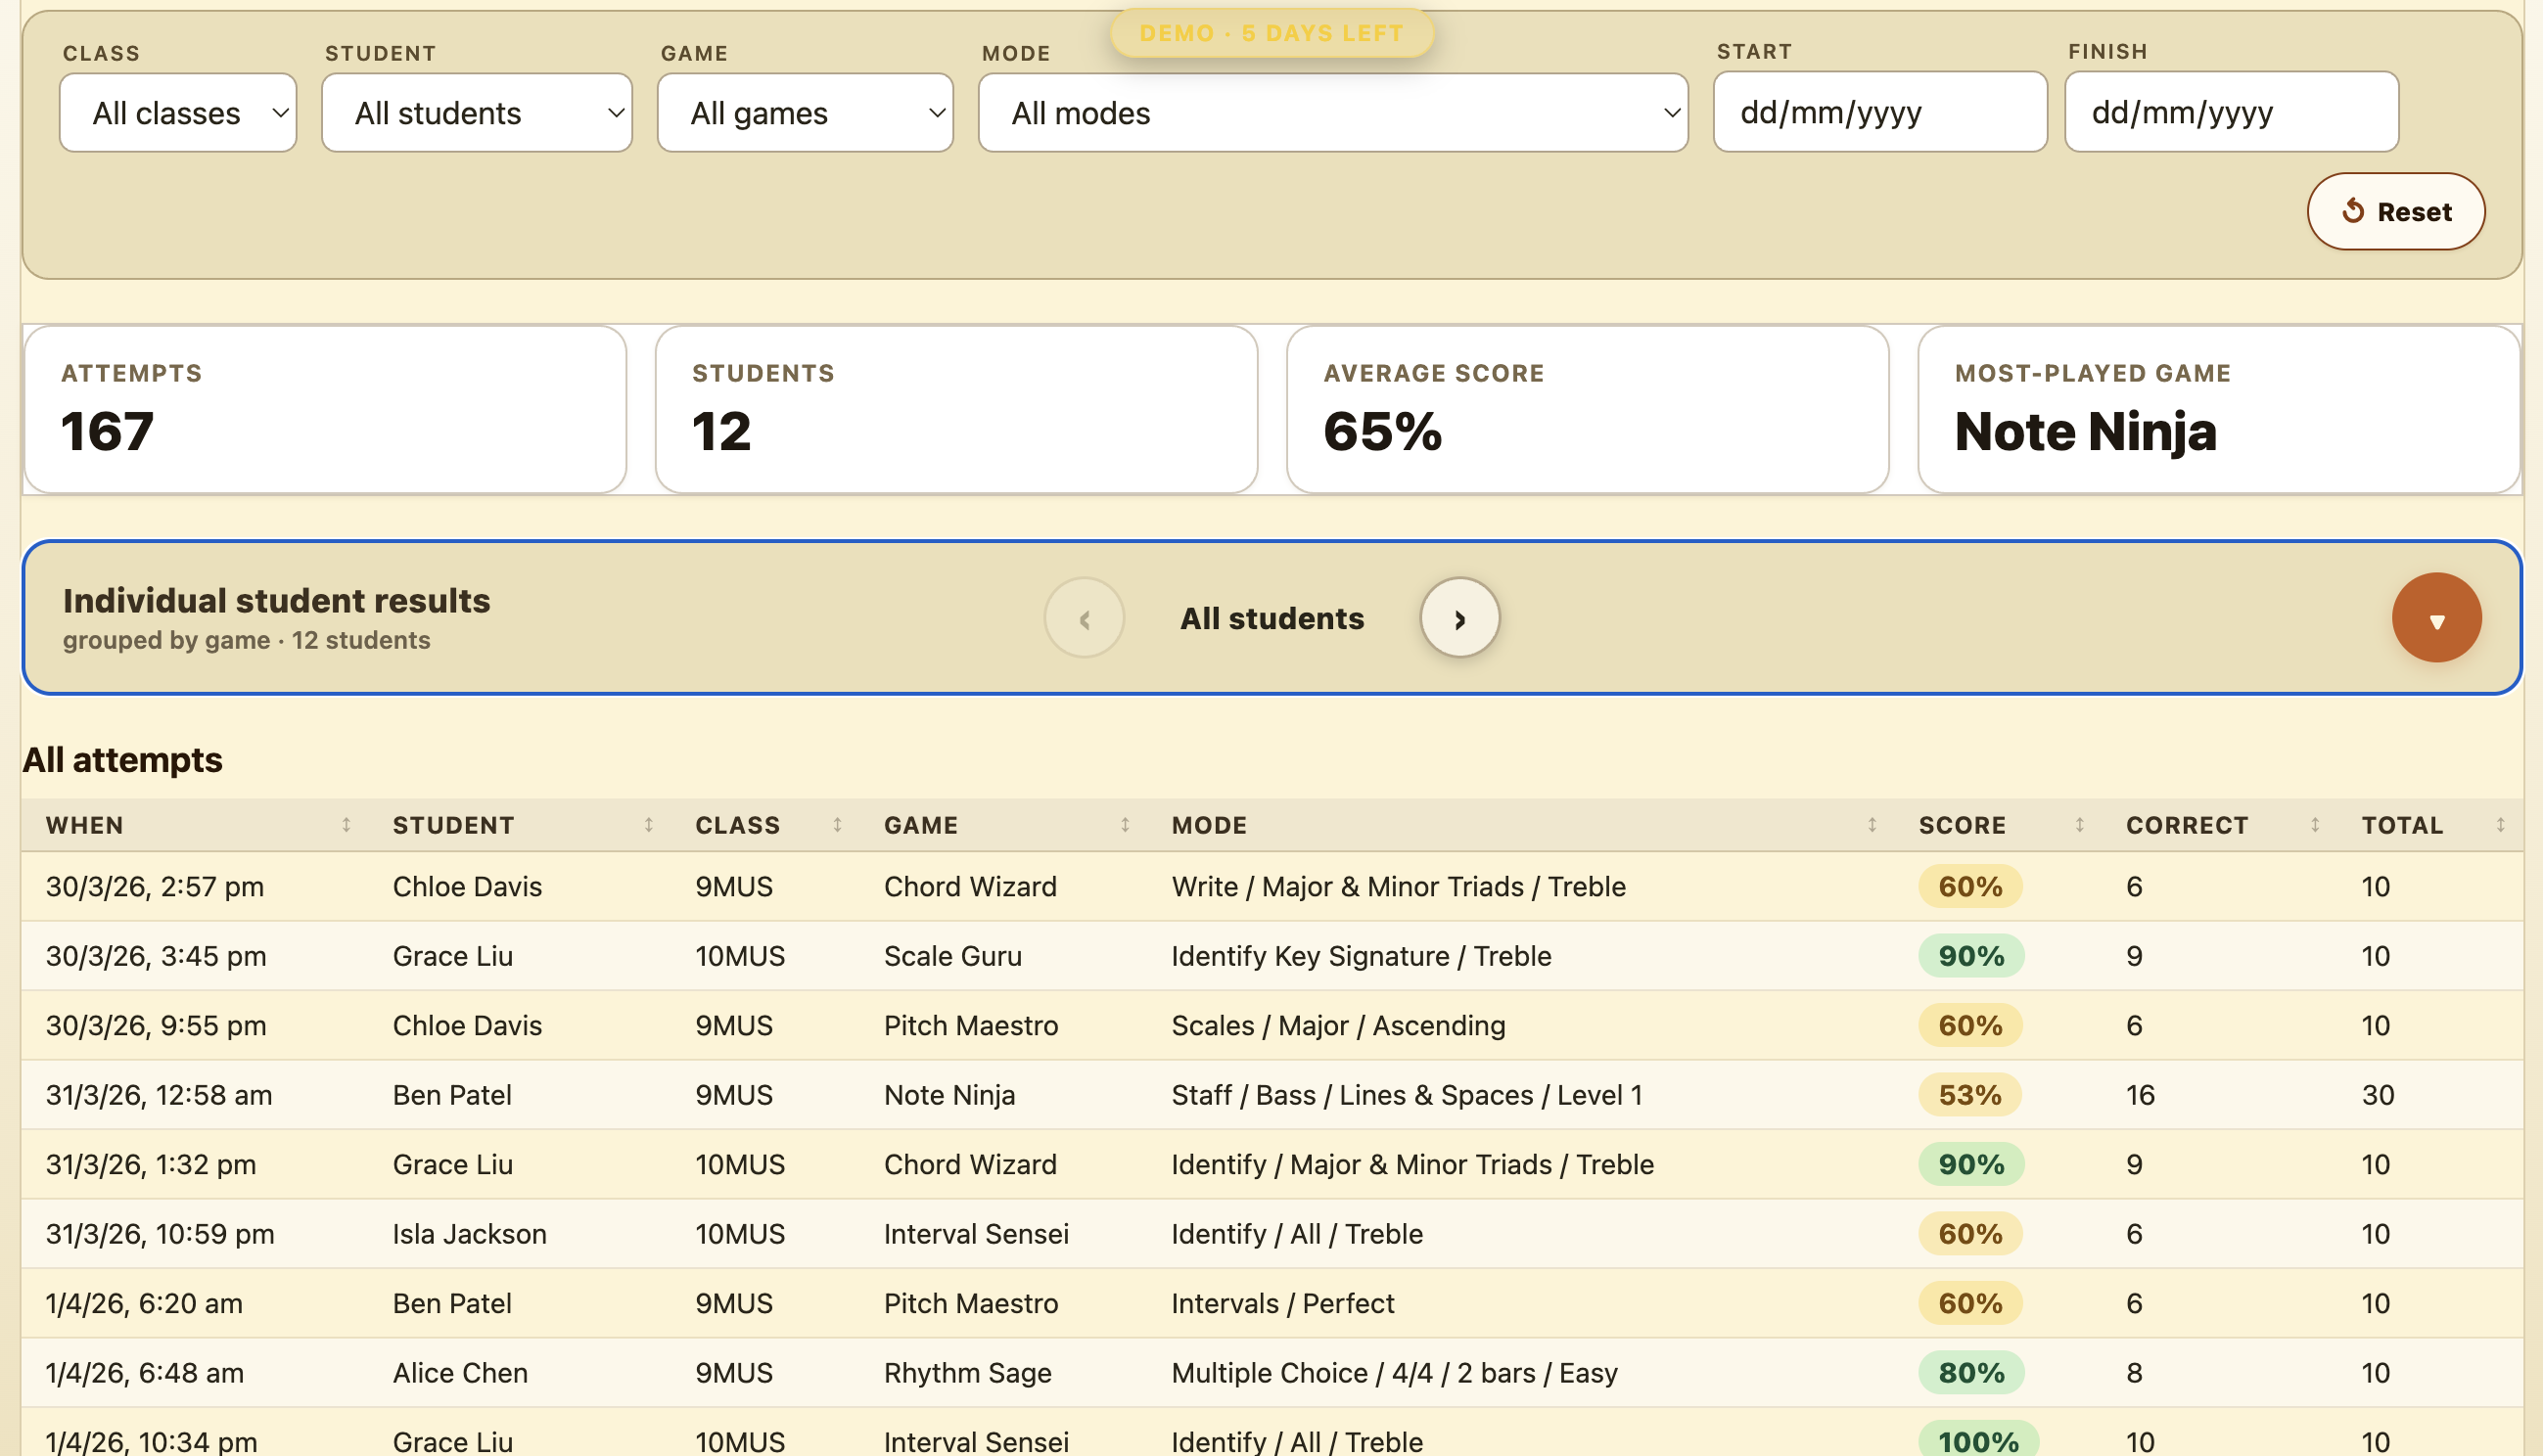Go to the next student with the right chevron

pos(1460,618)
